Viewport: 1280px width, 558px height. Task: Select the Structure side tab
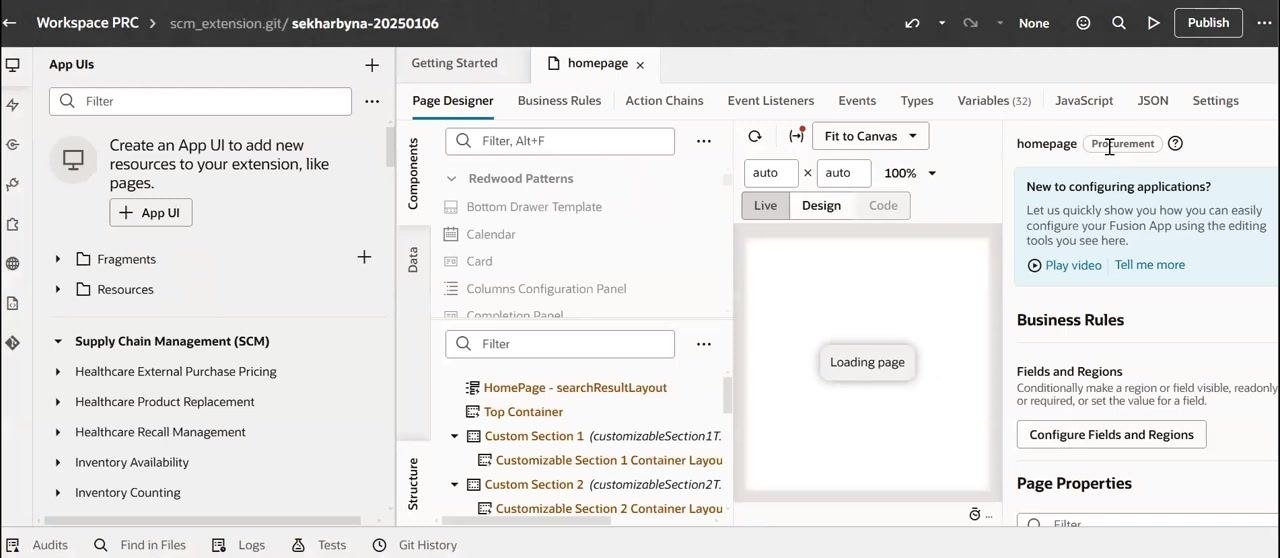(x=413, y=484)
